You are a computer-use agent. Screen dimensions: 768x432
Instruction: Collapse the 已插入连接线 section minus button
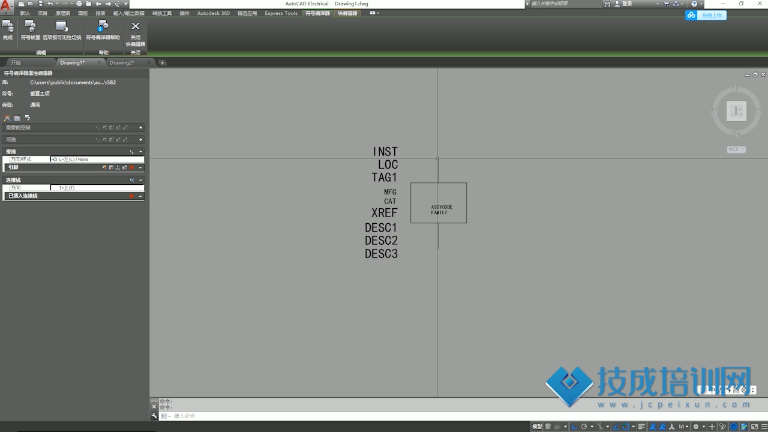(141, 196)
